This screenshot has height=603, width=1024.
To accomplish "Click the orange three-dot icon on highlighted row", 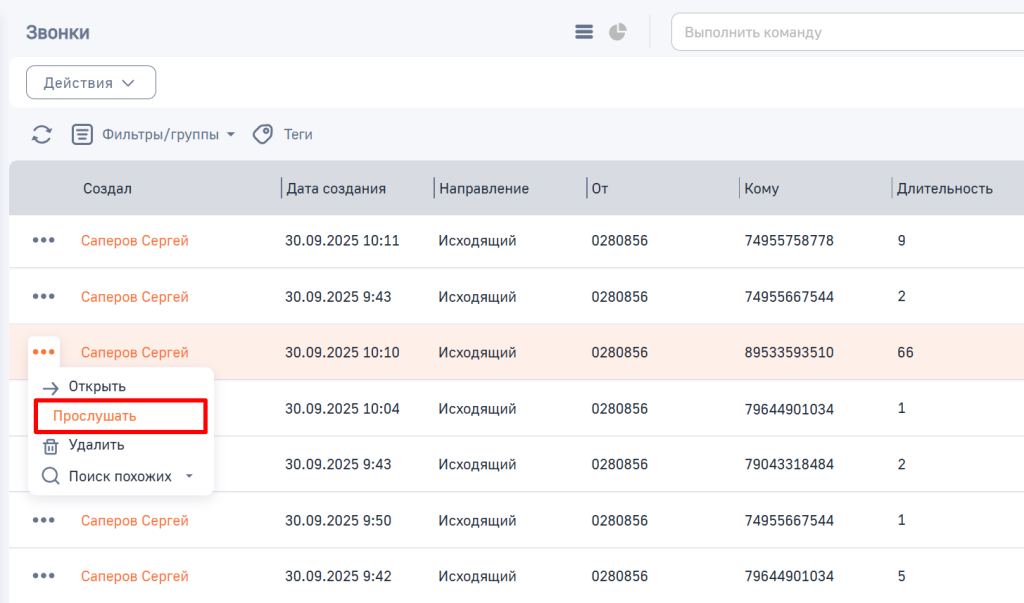I will click(43, 352).
